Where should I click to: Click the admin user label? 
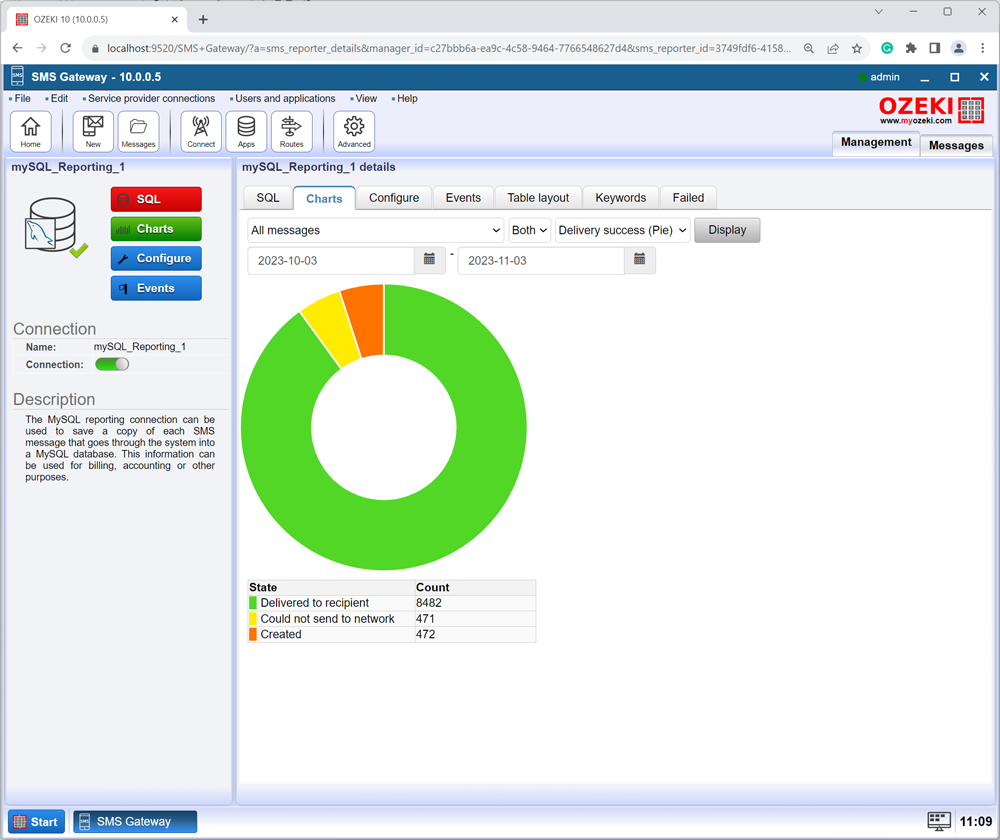tap(885, 77)
